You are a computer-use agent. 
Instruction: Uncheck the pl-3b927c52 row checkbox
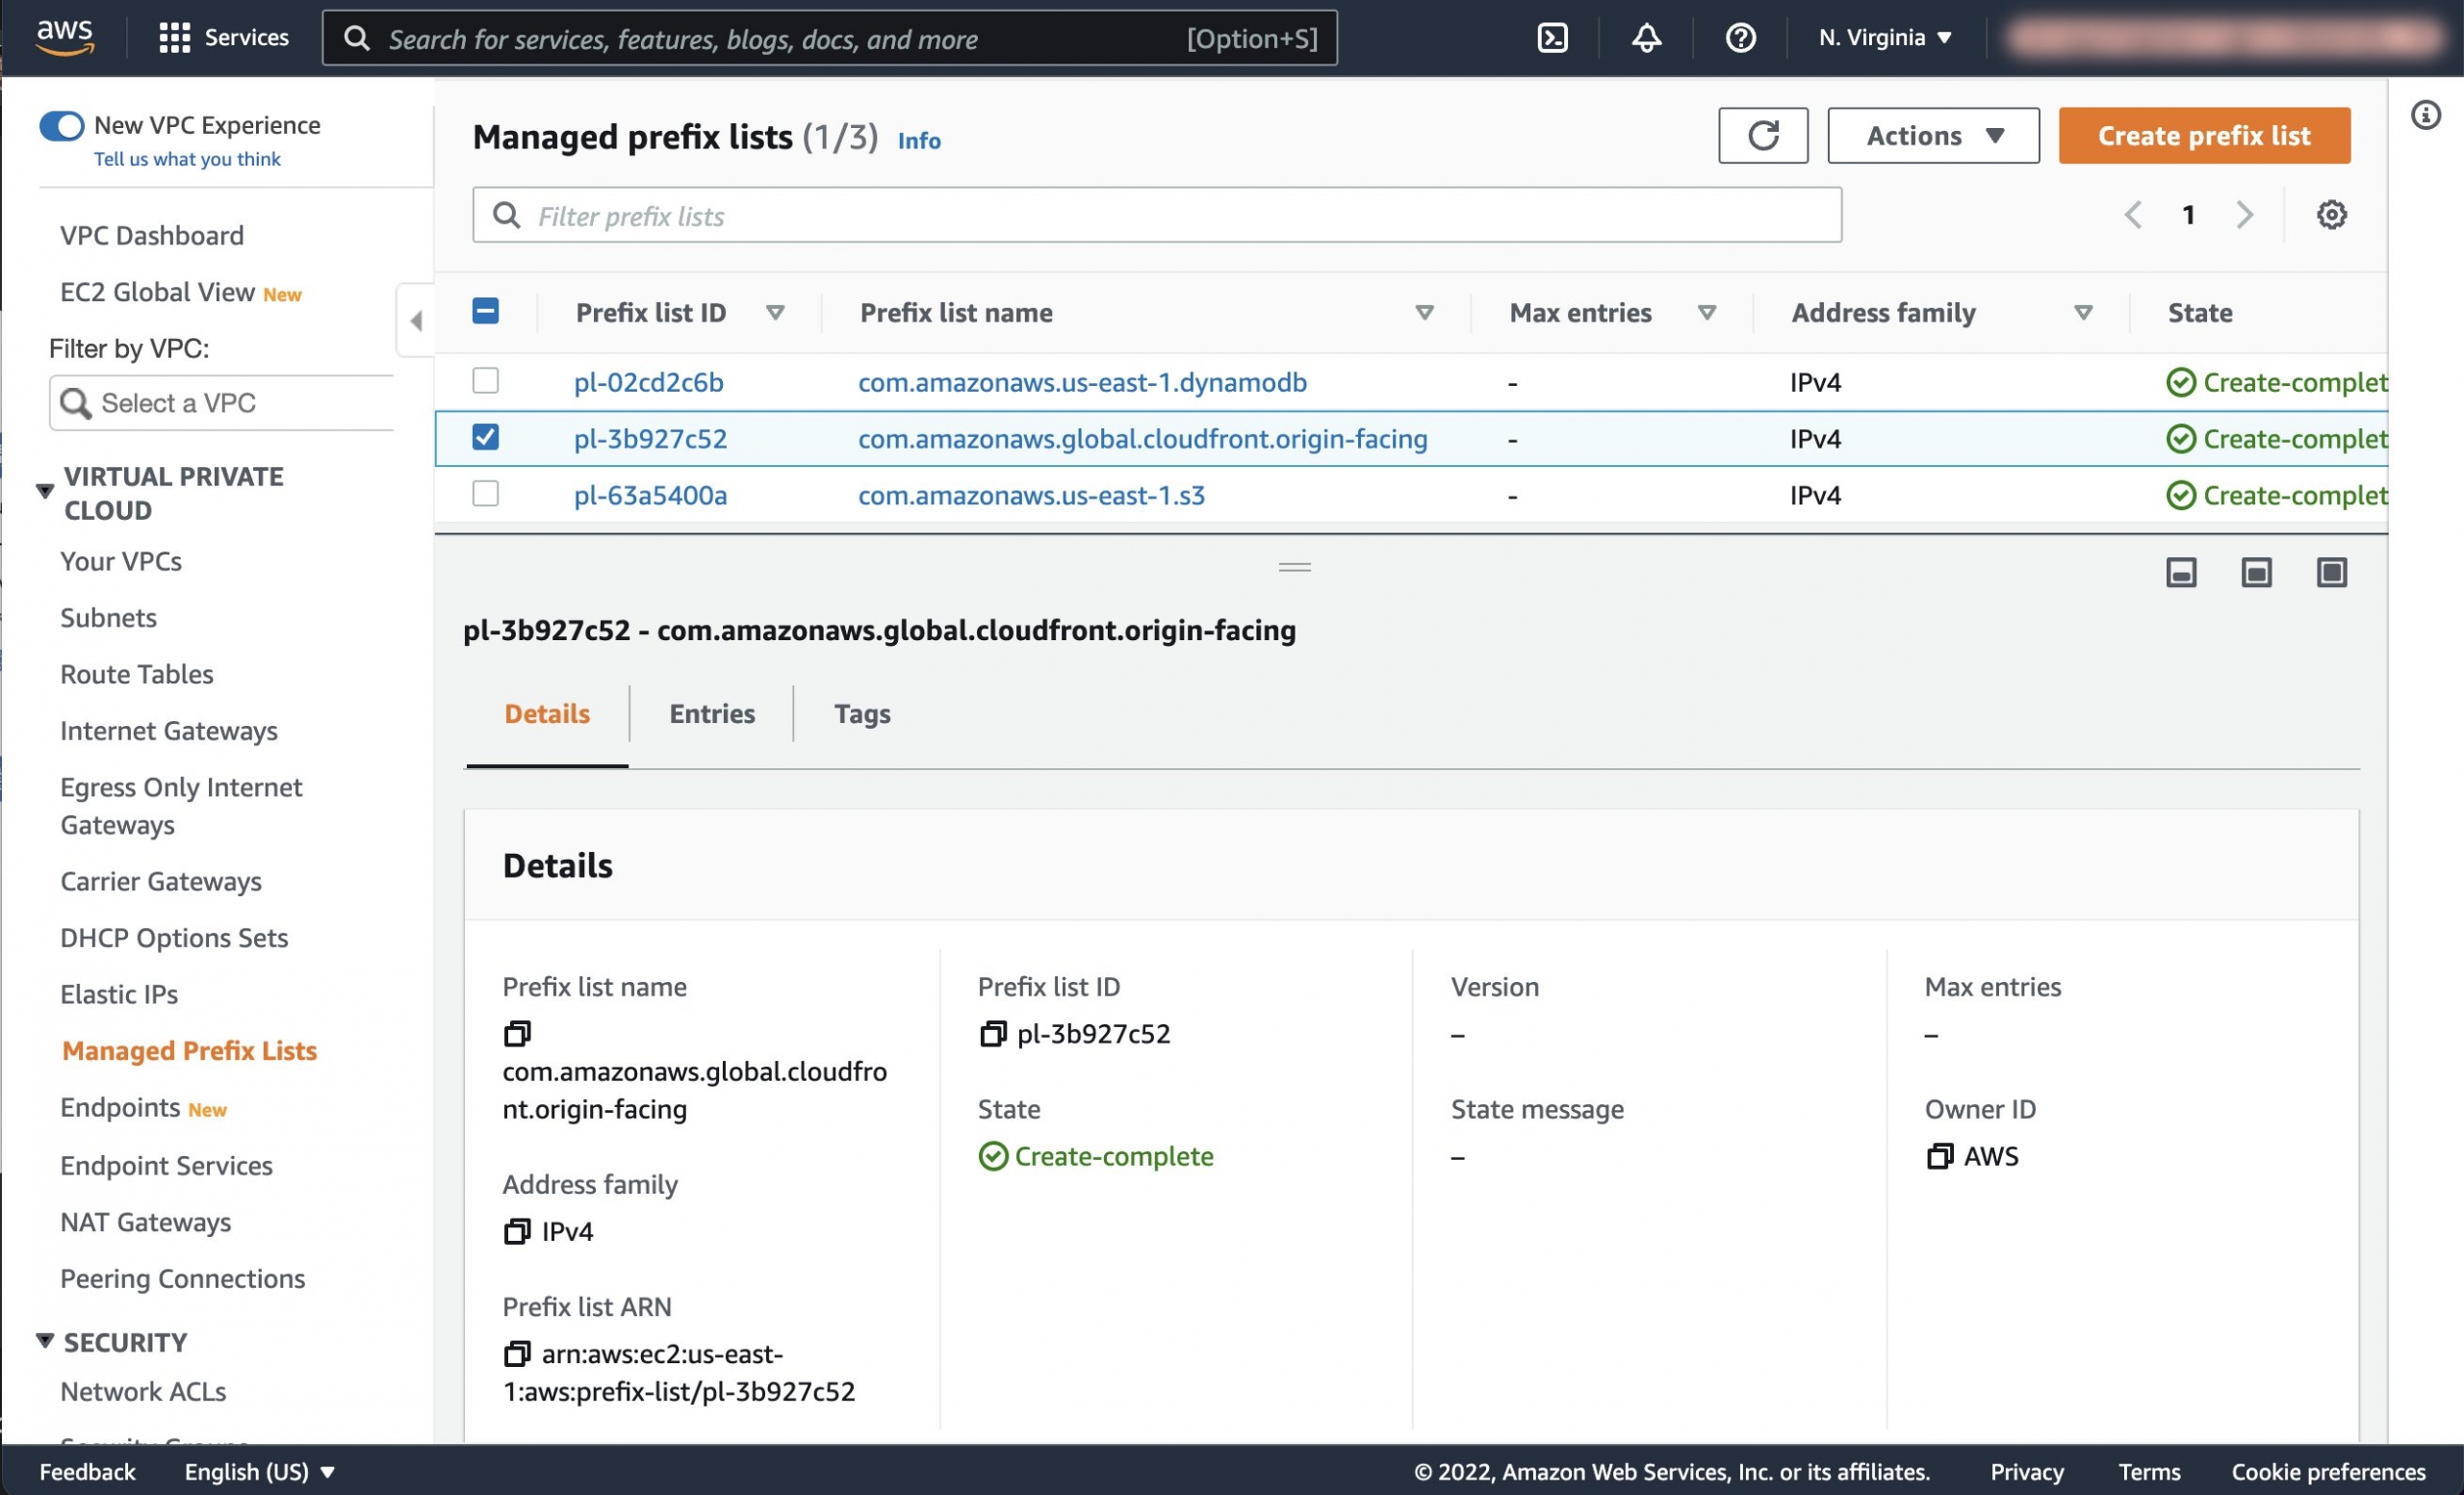click(485, 437)
